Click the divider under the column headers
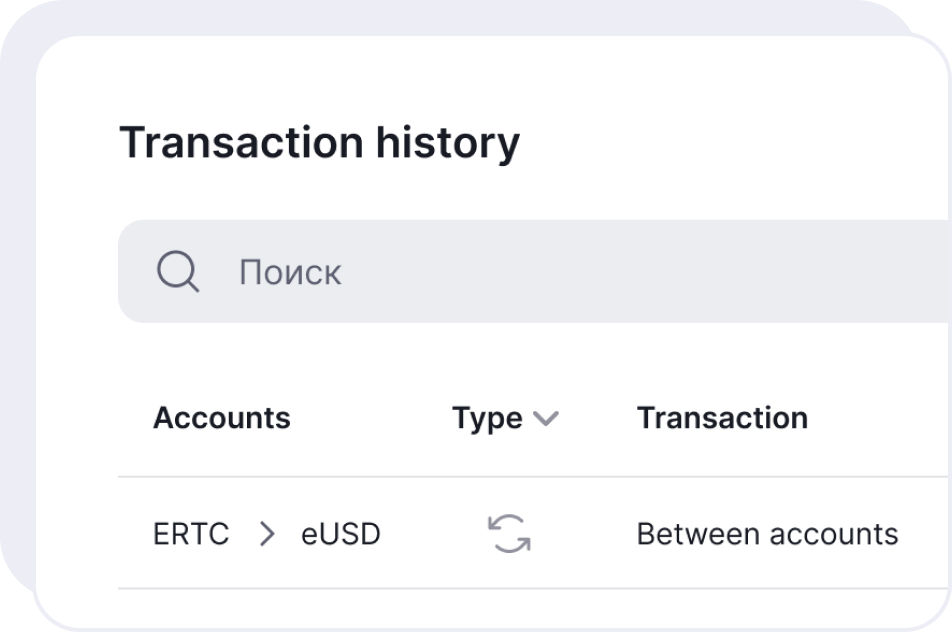 [500, 477]
